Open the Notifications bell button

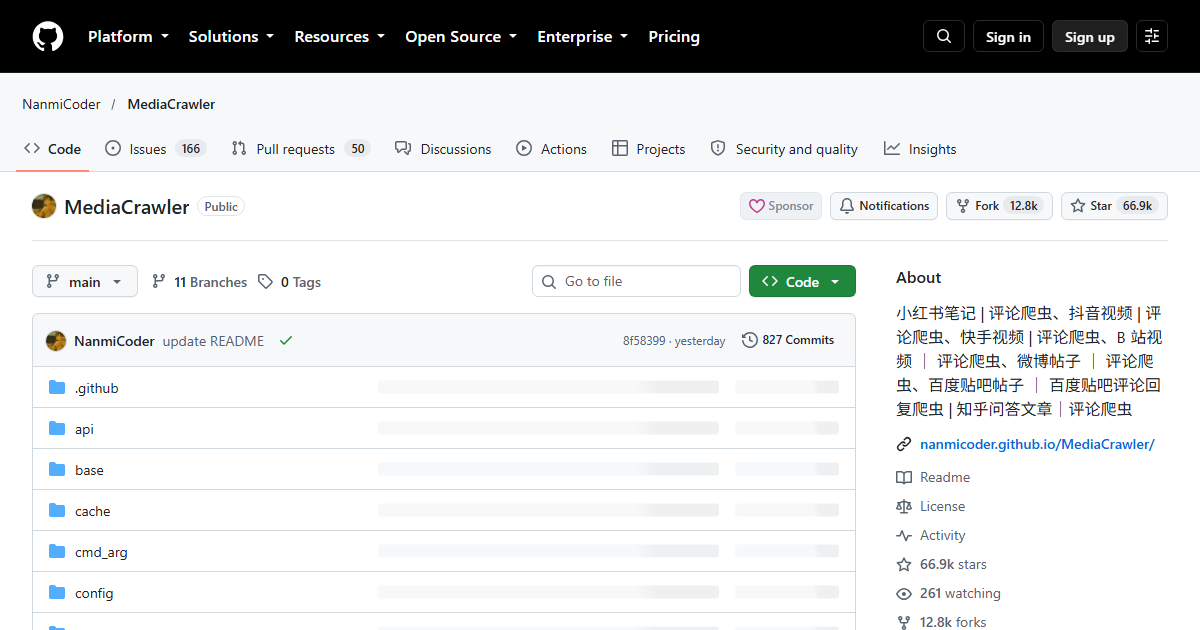pos(884,206)
